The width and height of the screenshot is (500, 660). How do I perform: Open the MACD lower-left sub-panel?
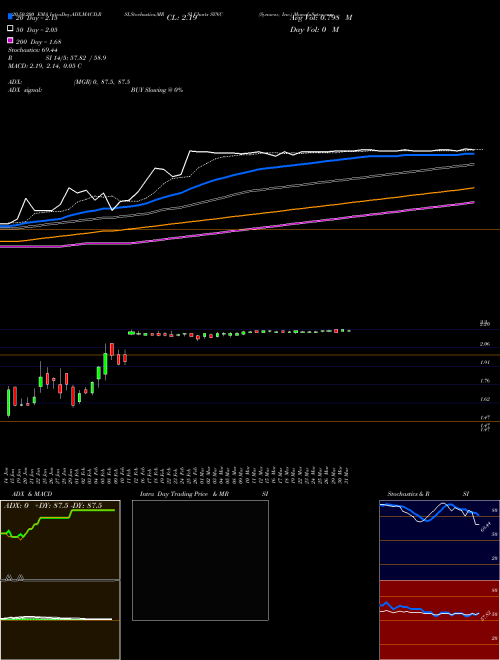(x=60, y=620)
